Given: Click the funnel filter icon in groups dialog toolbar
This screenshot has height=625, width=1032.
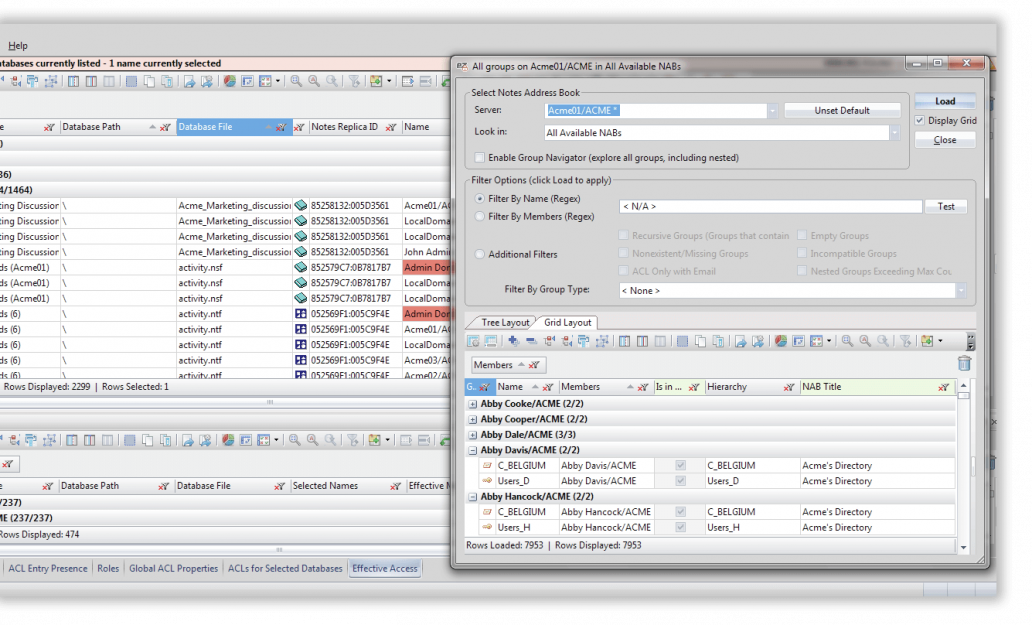Looking at the screenshot, I should pos(906,341).
